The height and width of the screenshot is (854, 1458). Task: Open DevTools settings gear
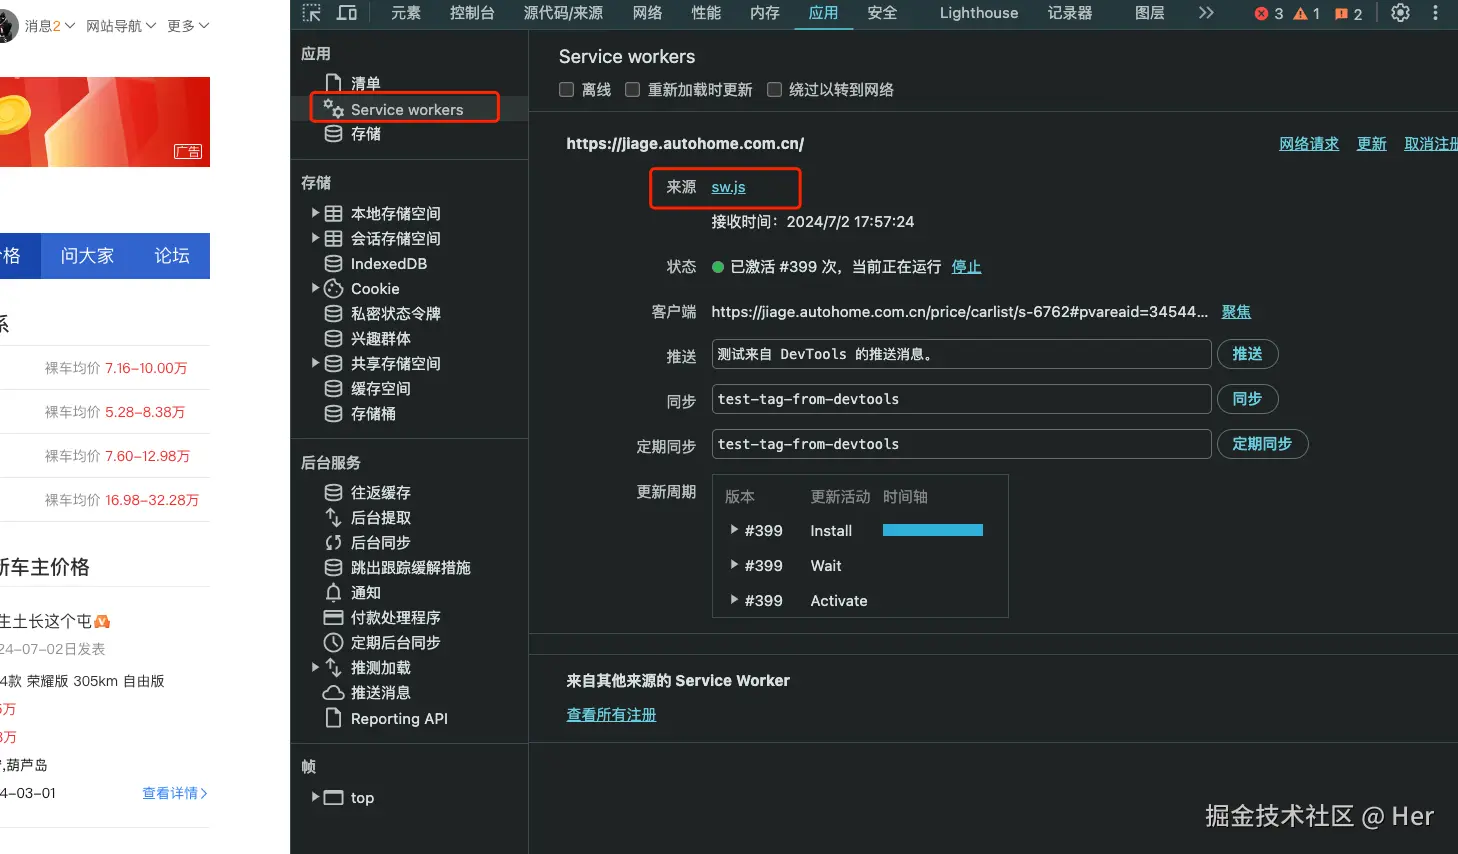[x=1400, y=13]
